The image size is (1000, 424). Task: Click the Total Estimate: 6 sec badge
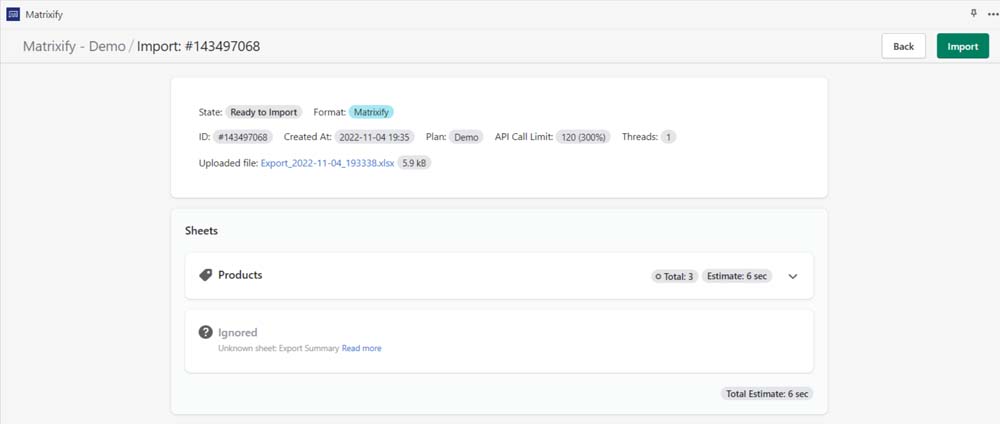[767, 393]
